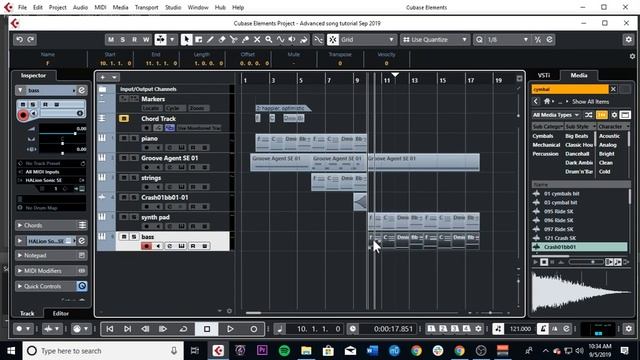Switch to the Media tab

tap(579, 76)
